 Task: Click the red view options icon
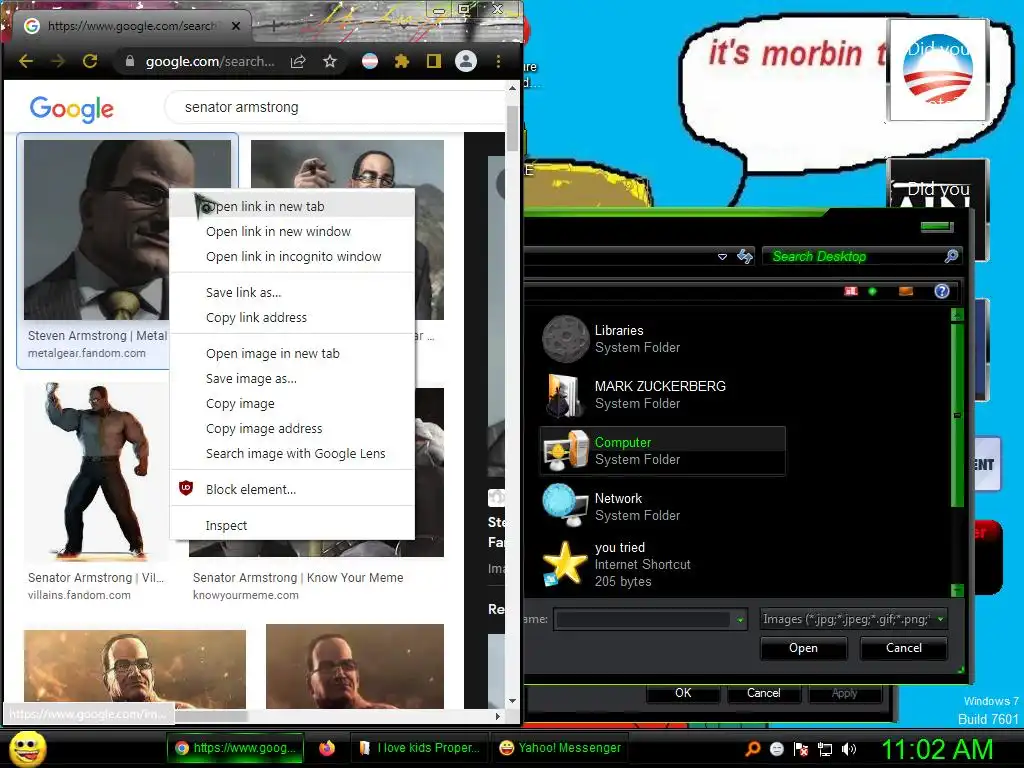pyautogui.click(x=850, y=291)
